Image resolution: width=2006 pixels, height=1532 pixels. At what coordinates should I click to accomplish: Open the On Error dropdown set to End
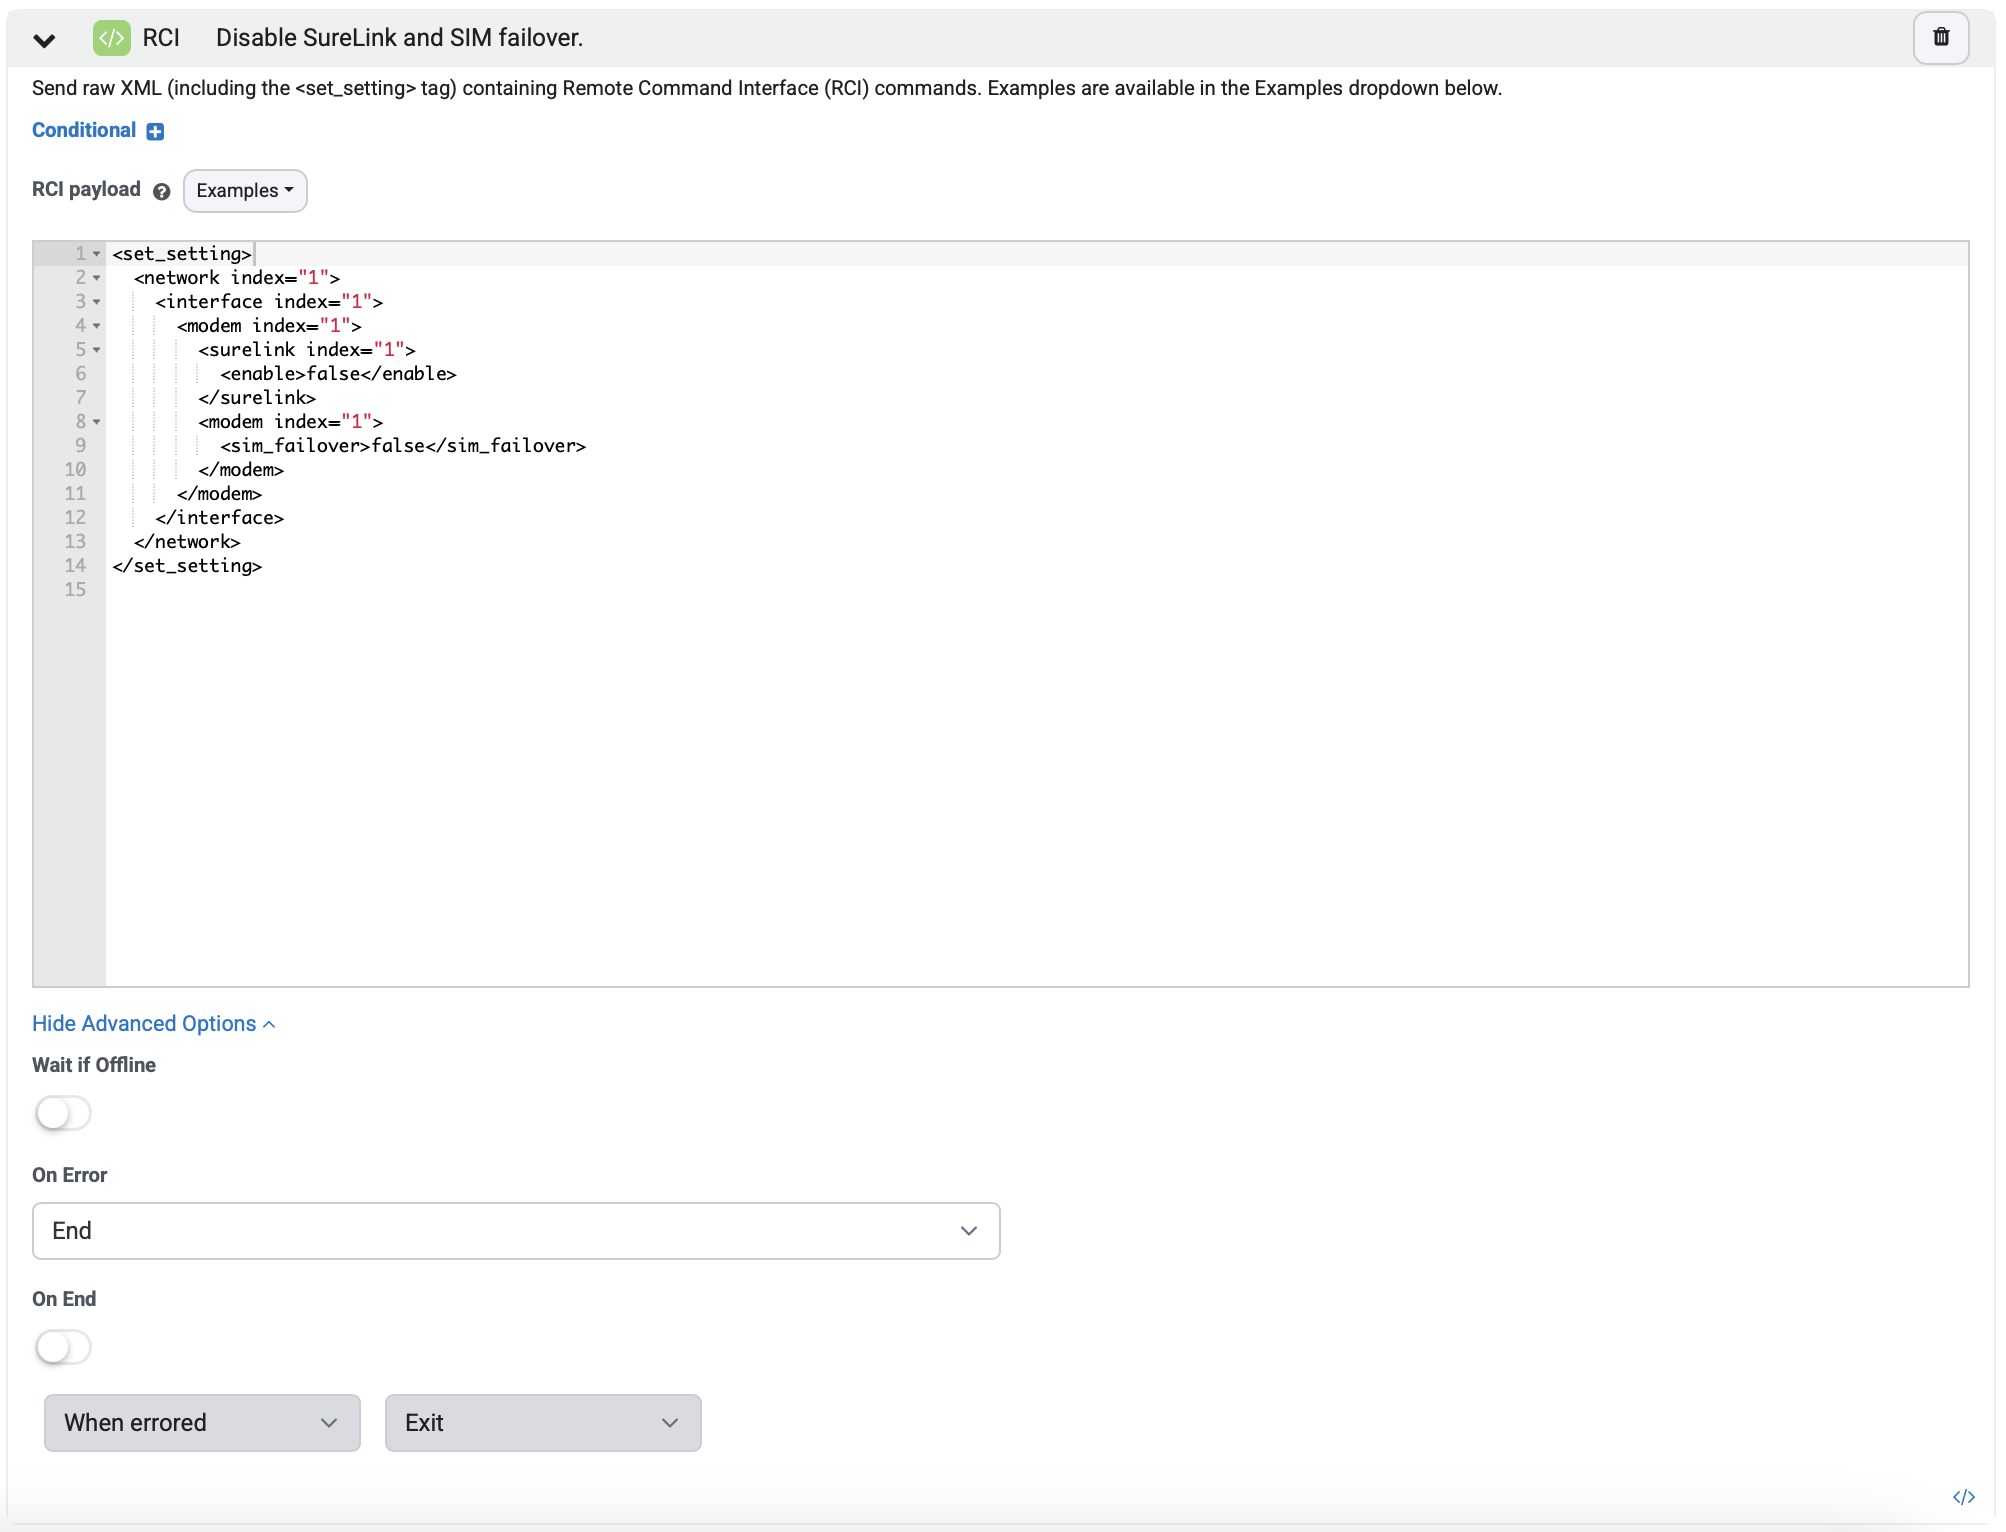pyautogui.click(x=516, y=1230)
